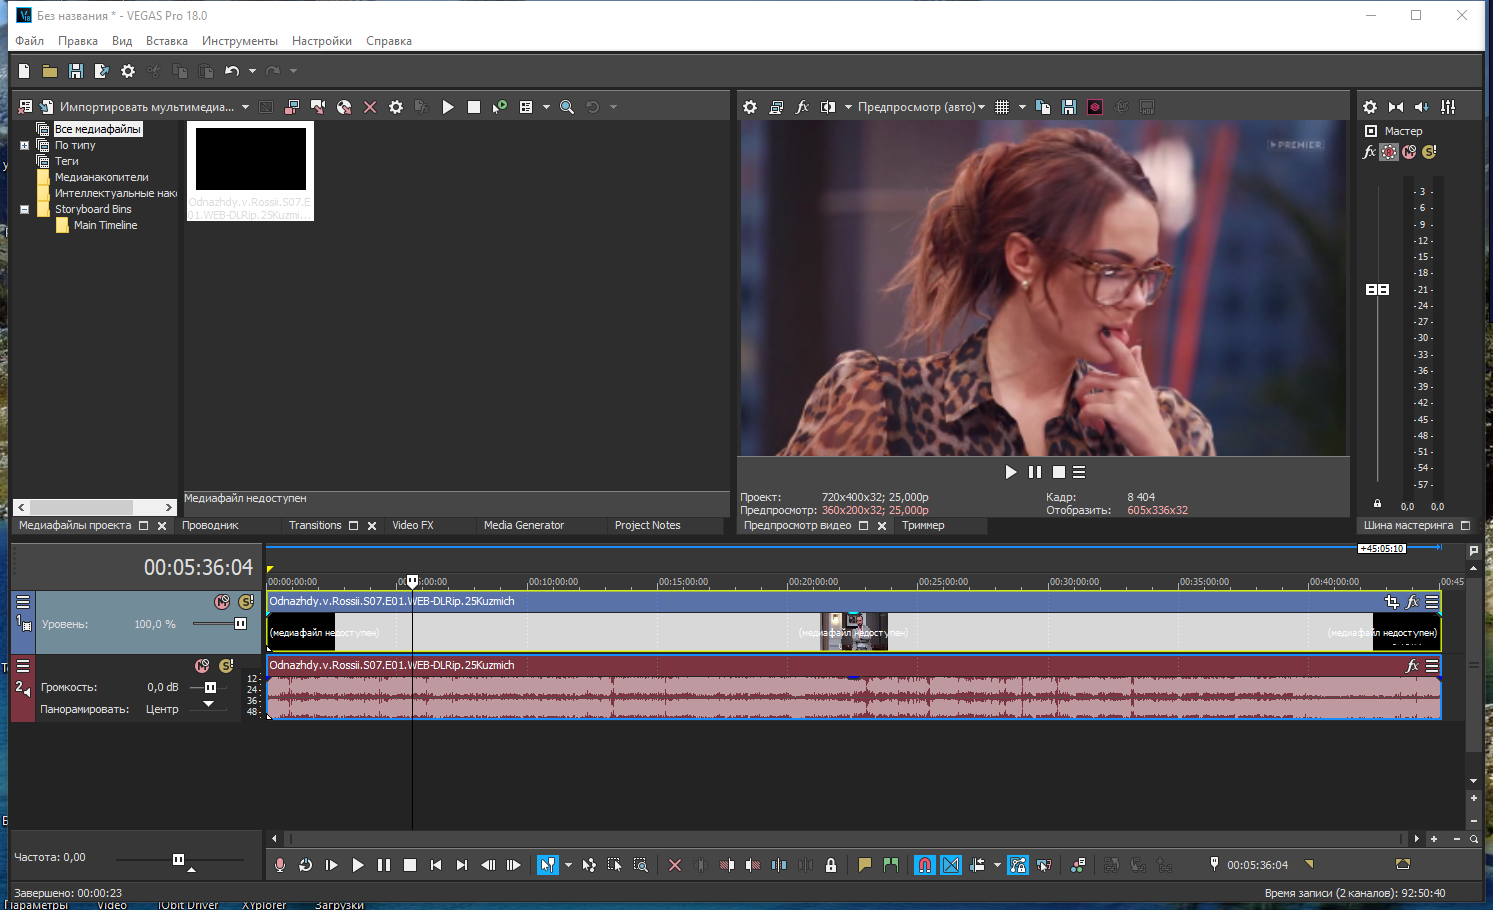Switch to the Video FX tab
The height and width of the screenshot is (910, 1493).
412,525
